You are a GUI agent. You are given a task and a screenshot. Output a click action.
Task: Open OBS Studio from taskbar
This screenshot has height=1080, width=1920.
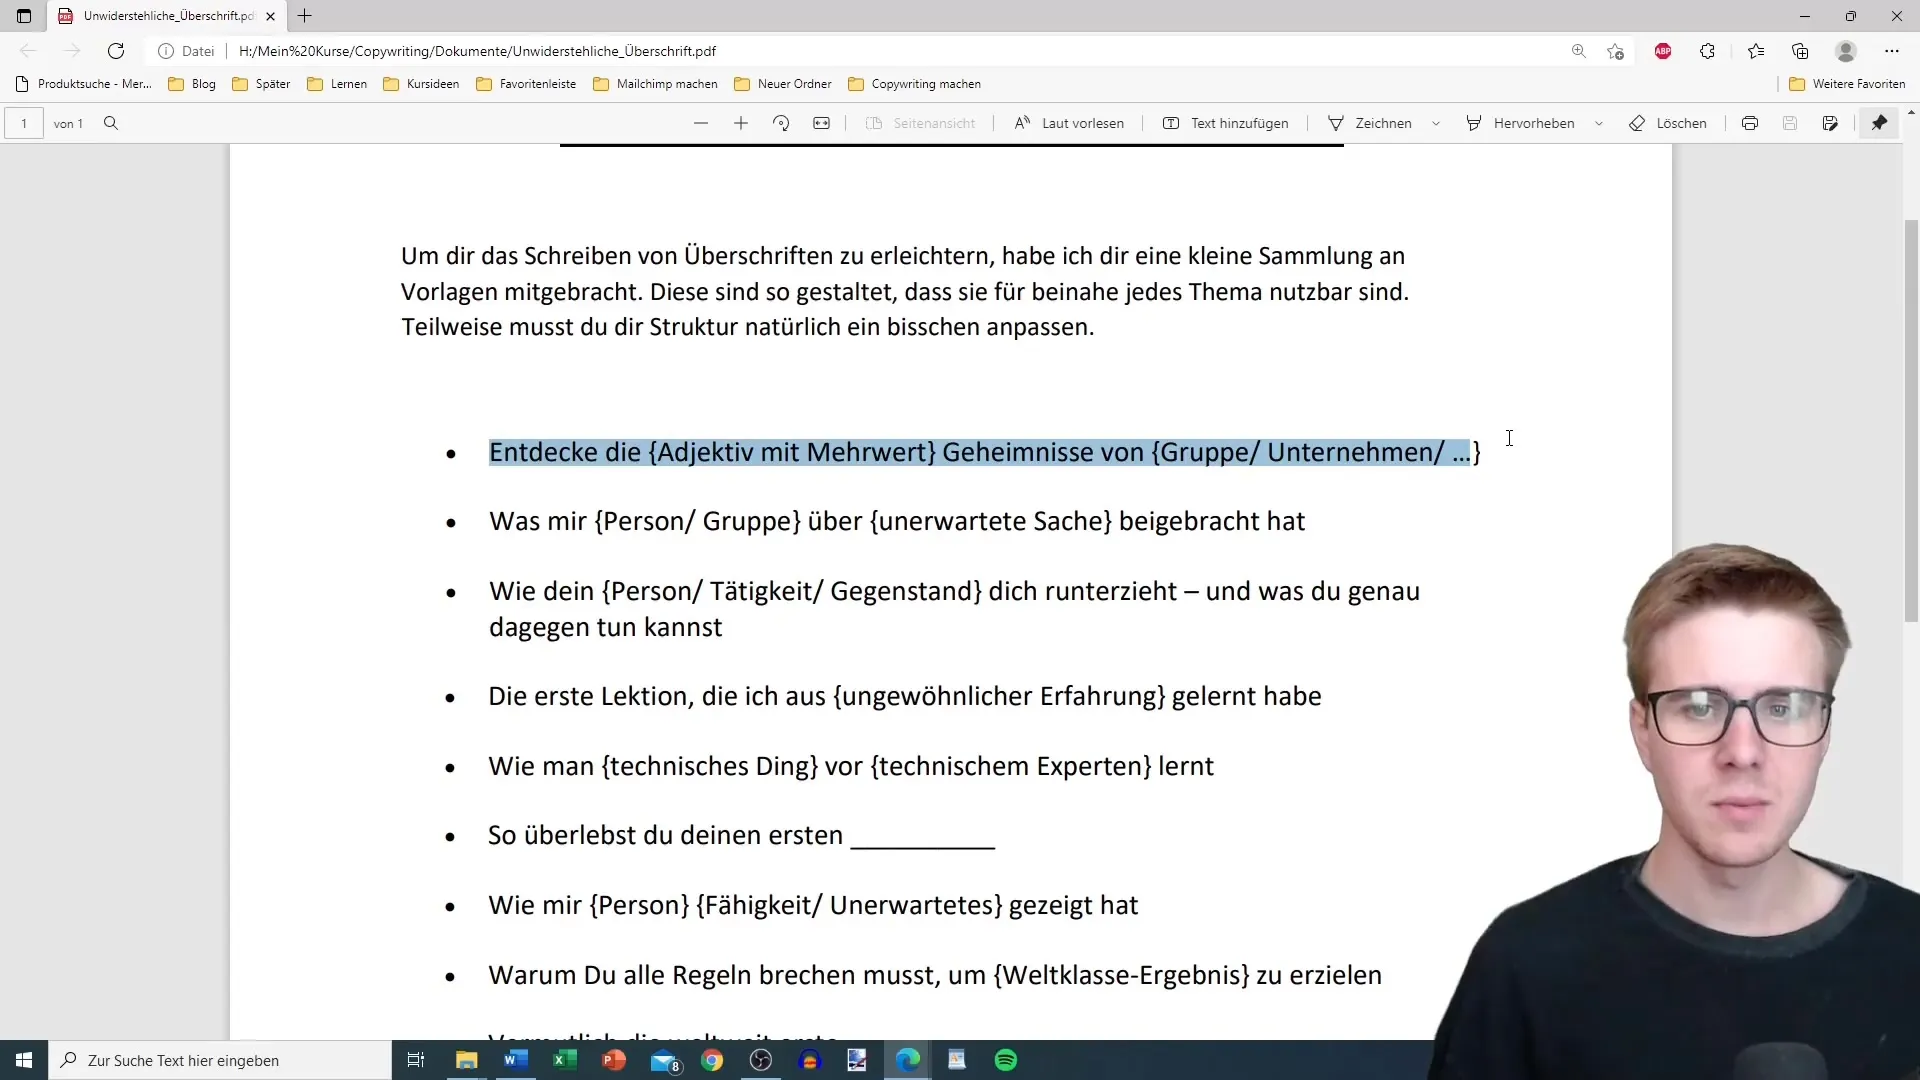[761, 1060]
